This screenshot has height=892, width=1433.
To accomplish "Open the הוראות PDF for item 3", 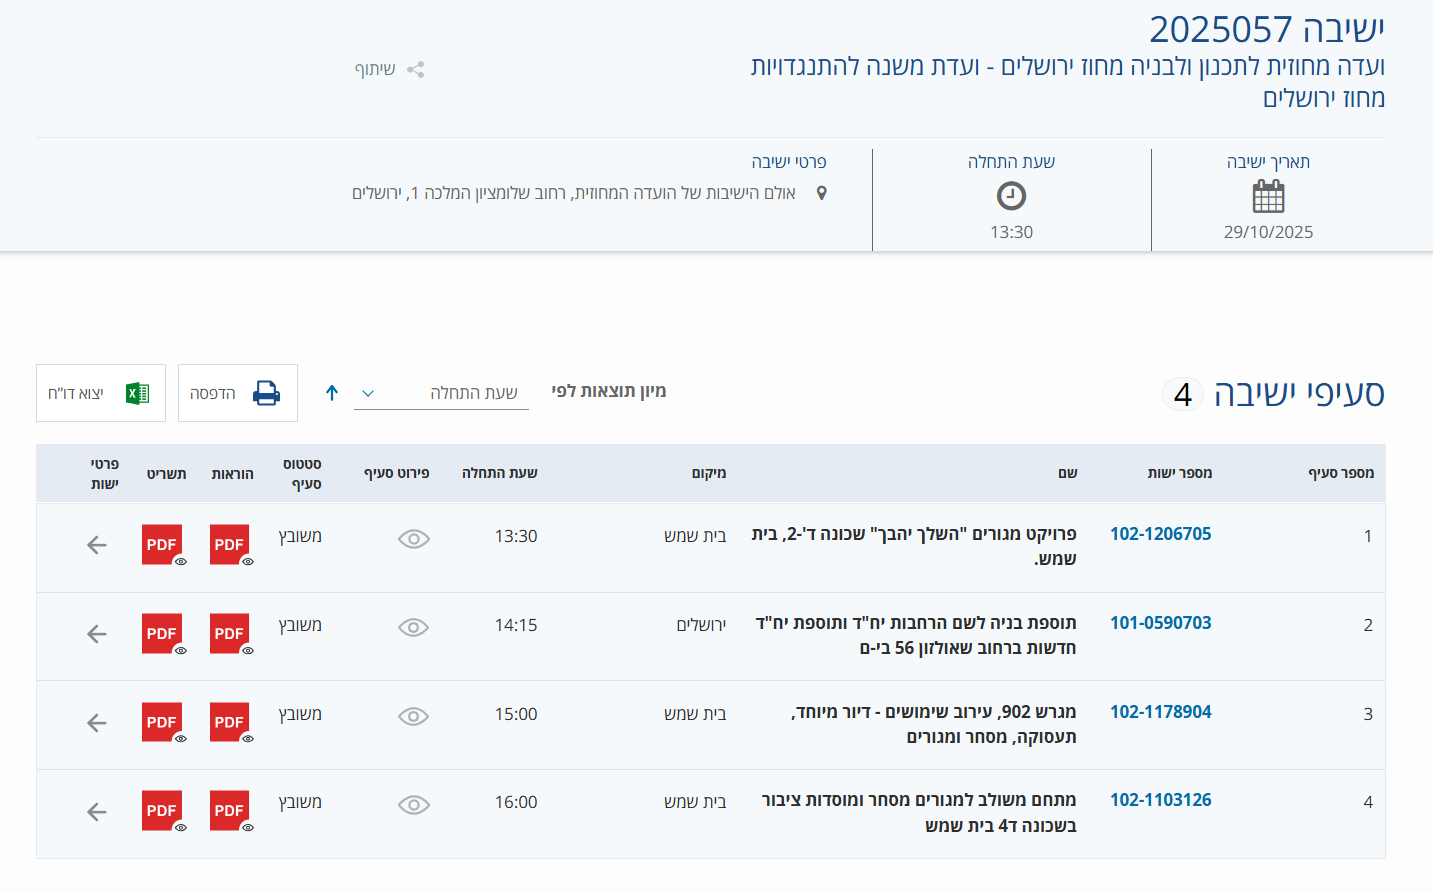I will pyautogui.click(x=230, y=722).
